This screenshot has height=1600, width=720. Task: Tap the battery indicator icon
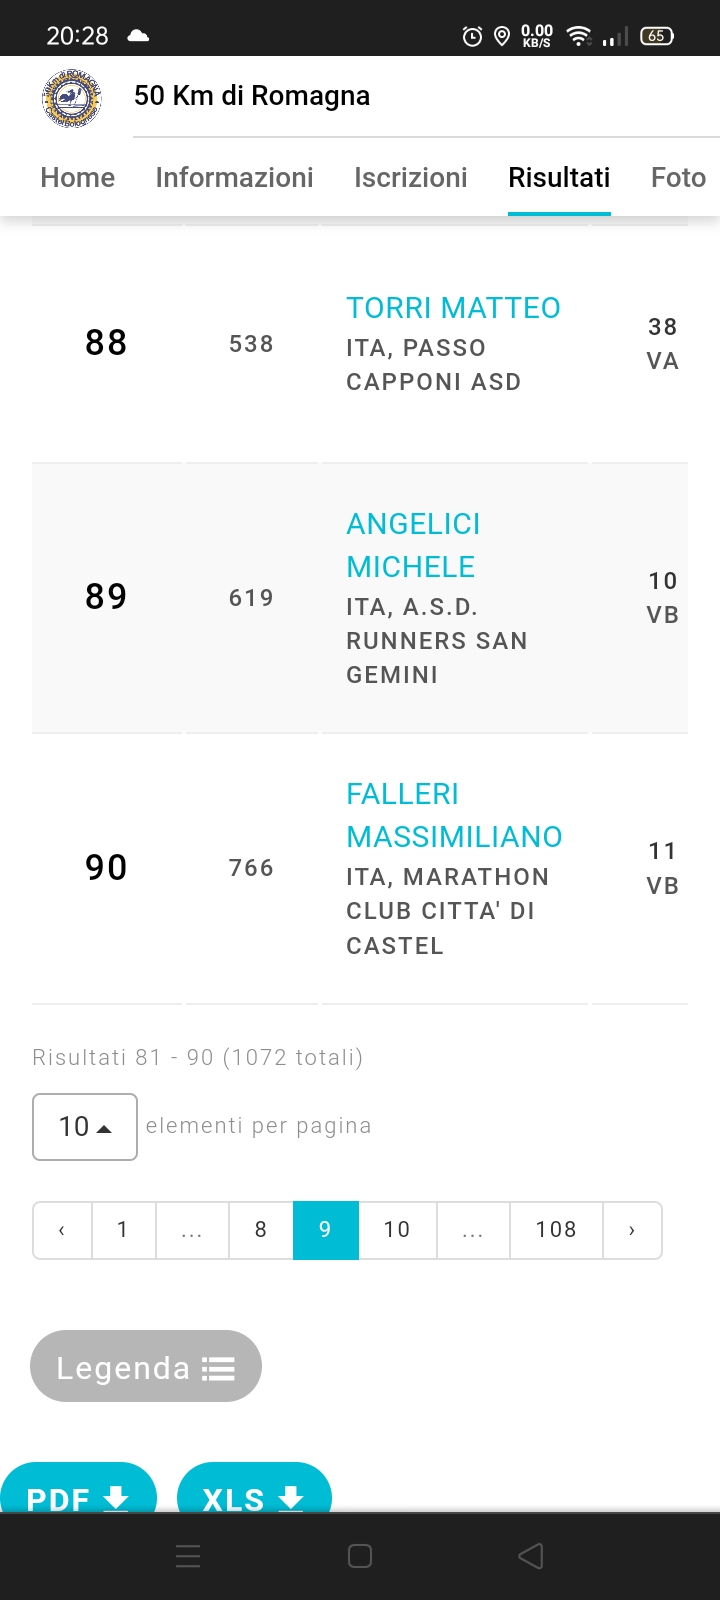(x=656, y=36)
